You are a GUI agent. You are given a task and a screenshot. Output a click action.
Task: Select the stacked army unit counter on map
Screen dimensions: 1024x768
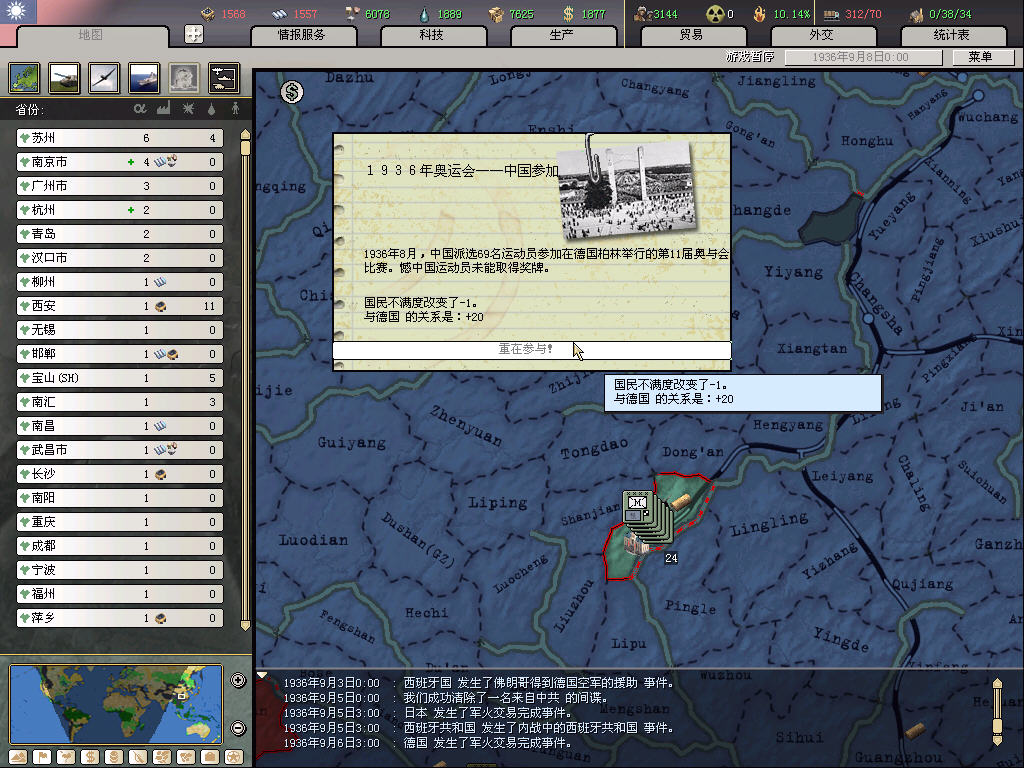pos(645,516)
